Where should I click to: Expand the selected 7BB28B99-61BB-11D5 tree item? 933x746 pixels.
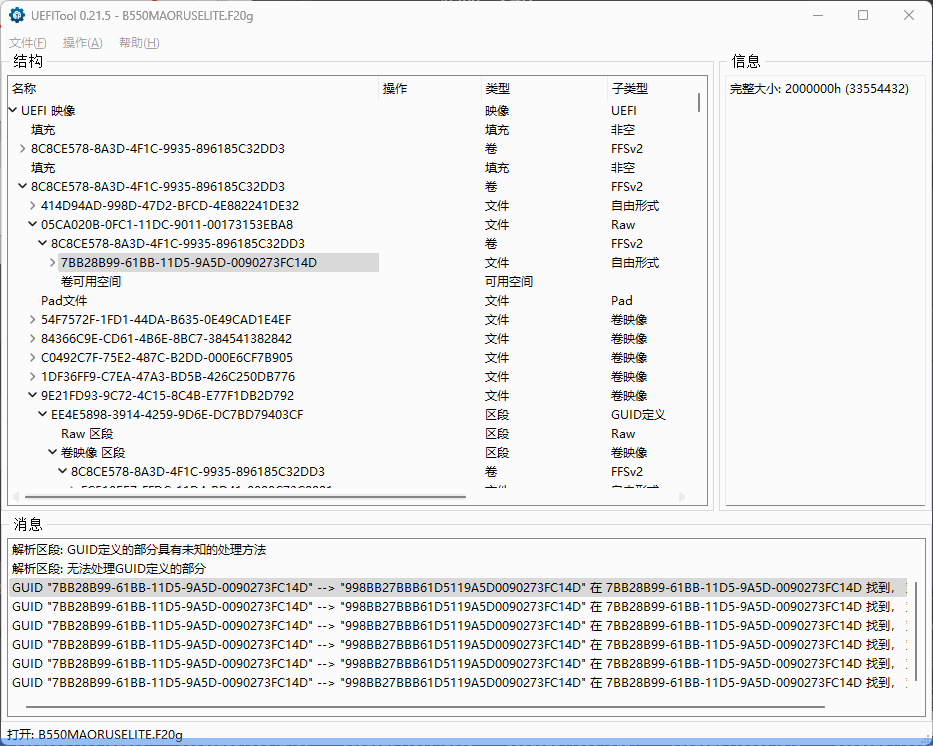tap(53, 263)
